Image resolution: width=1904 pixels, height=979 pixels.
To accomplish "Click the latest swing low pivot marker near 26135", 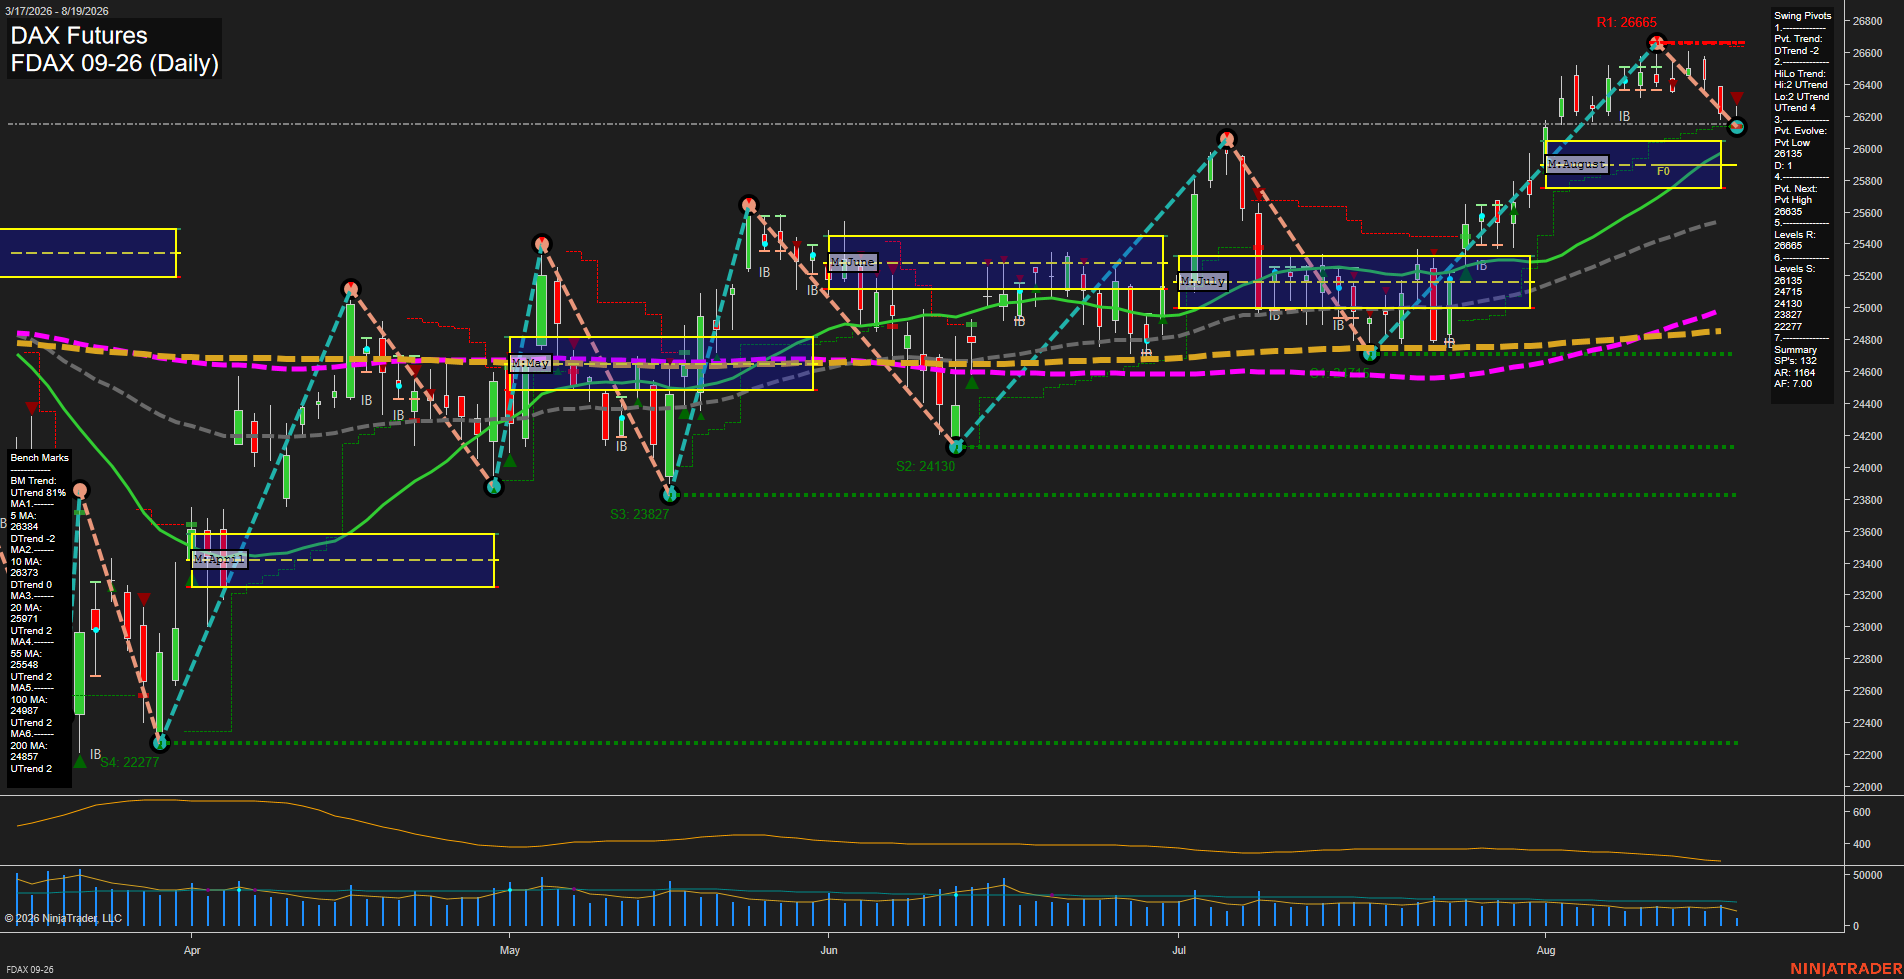I will (x=1737, y=126).
